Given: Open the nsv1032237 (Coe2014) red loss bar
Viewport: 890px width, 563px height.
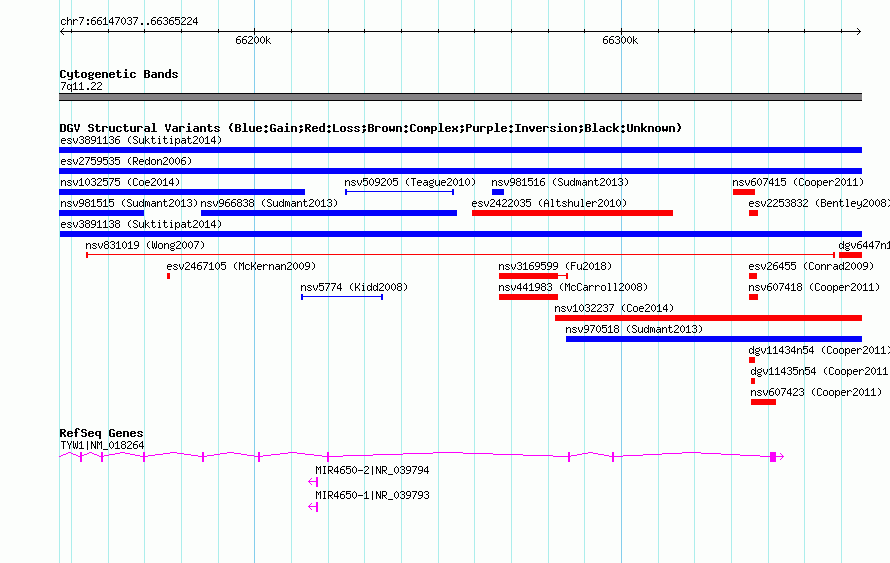Looking at the screenshot, I should click(x=708, y=318).
